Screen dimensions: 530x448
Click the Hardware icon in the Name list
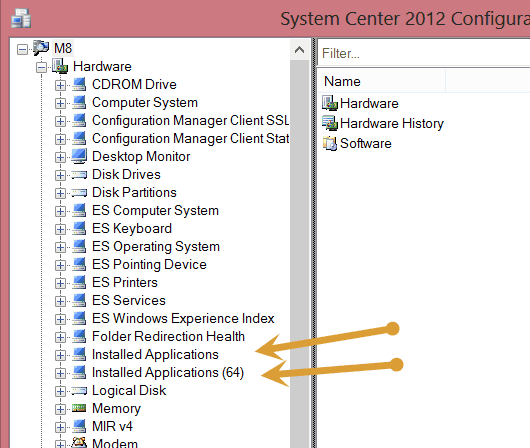330,103
